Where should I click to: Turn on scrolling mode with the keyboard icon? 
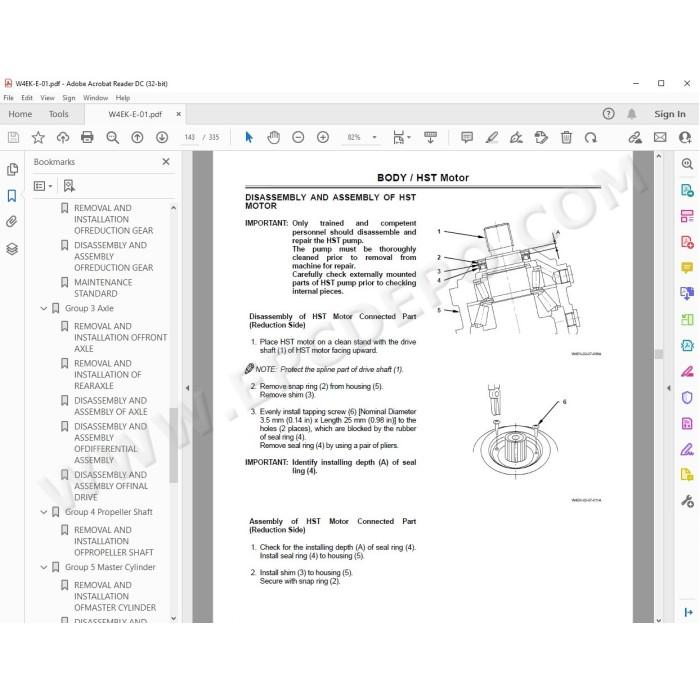coord(430,138)
